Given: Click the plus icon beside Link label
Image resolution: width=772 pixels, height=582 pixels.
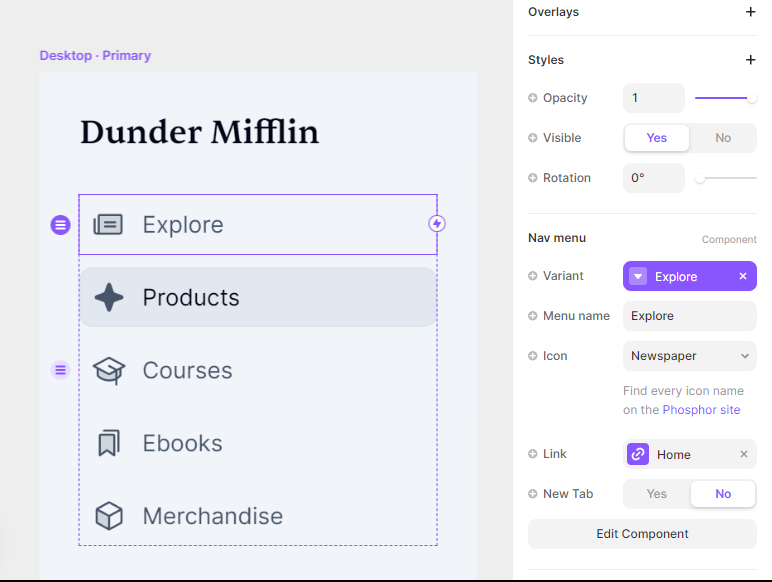Looking at the screenshot, I should pos(532,453).
